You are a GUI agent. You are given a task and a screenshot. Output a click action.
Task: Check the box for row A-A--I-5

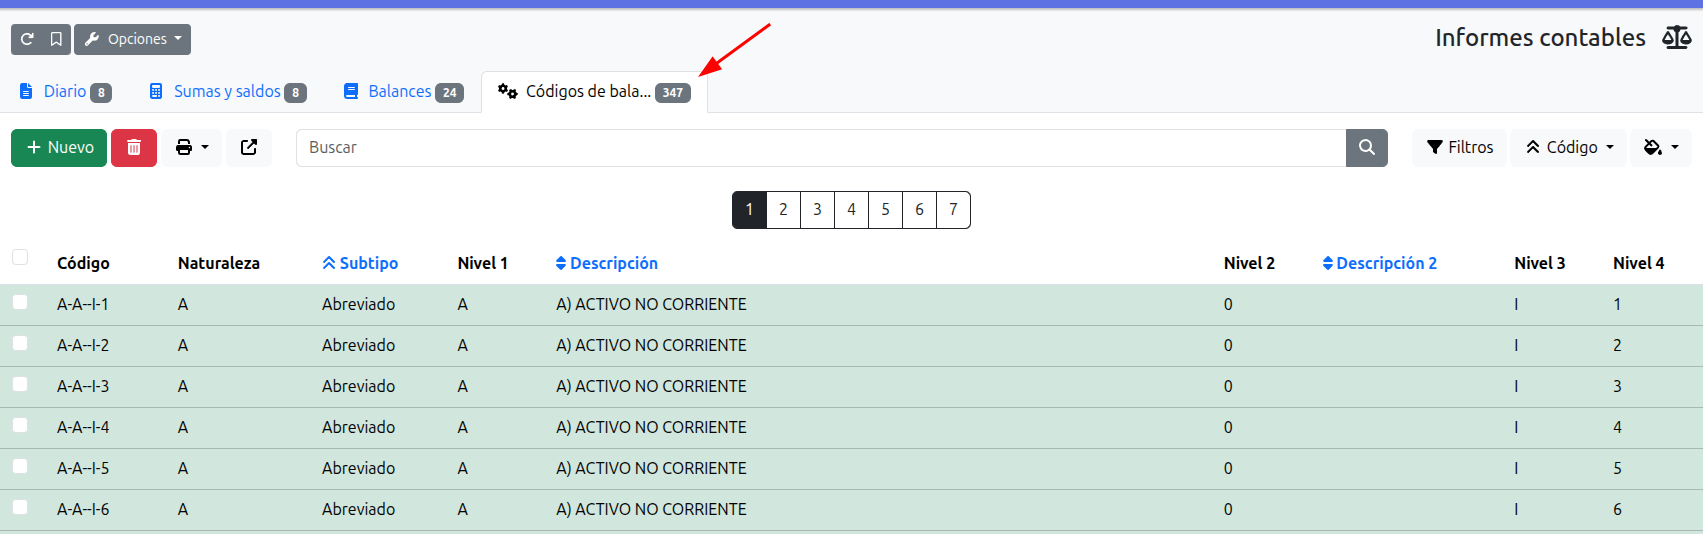20,466
